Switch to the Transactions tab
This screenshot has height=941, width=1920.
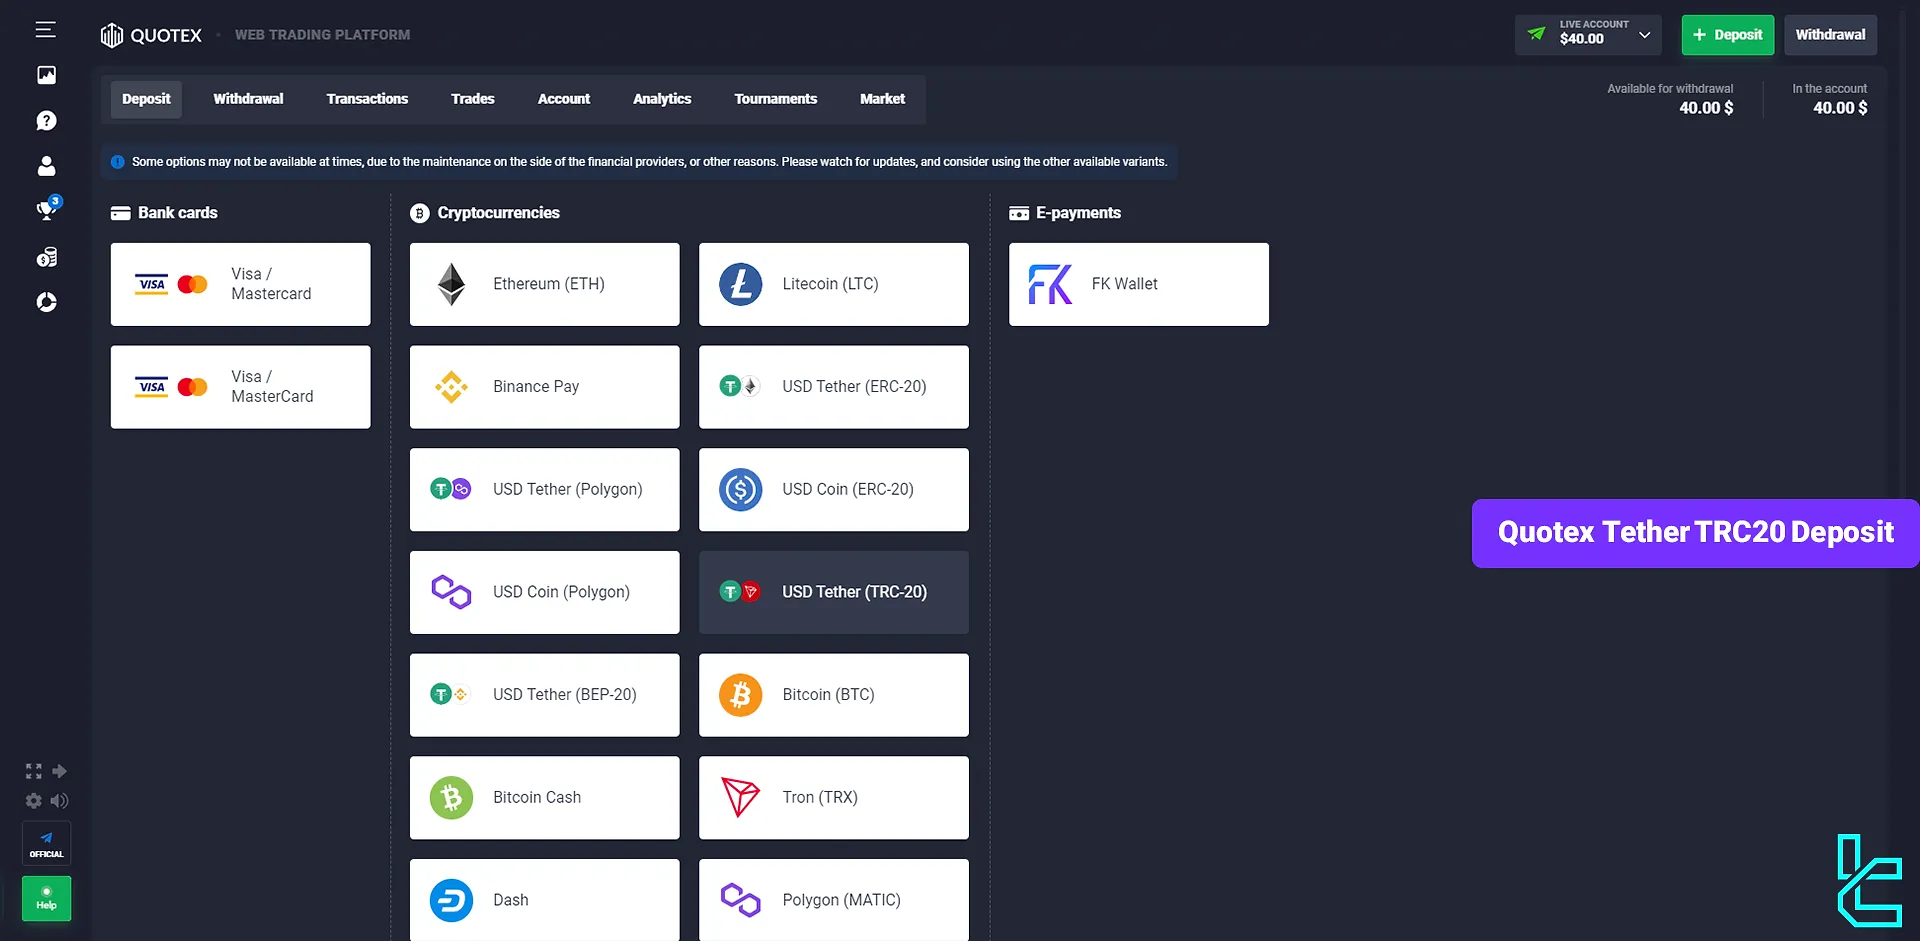coord(367,99)
